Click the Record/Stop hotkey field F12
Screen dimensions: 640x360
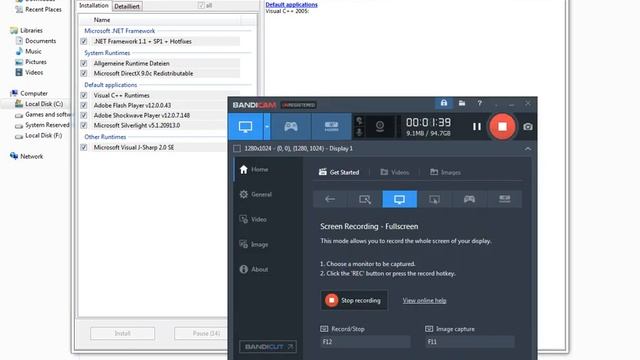(365, 342)
